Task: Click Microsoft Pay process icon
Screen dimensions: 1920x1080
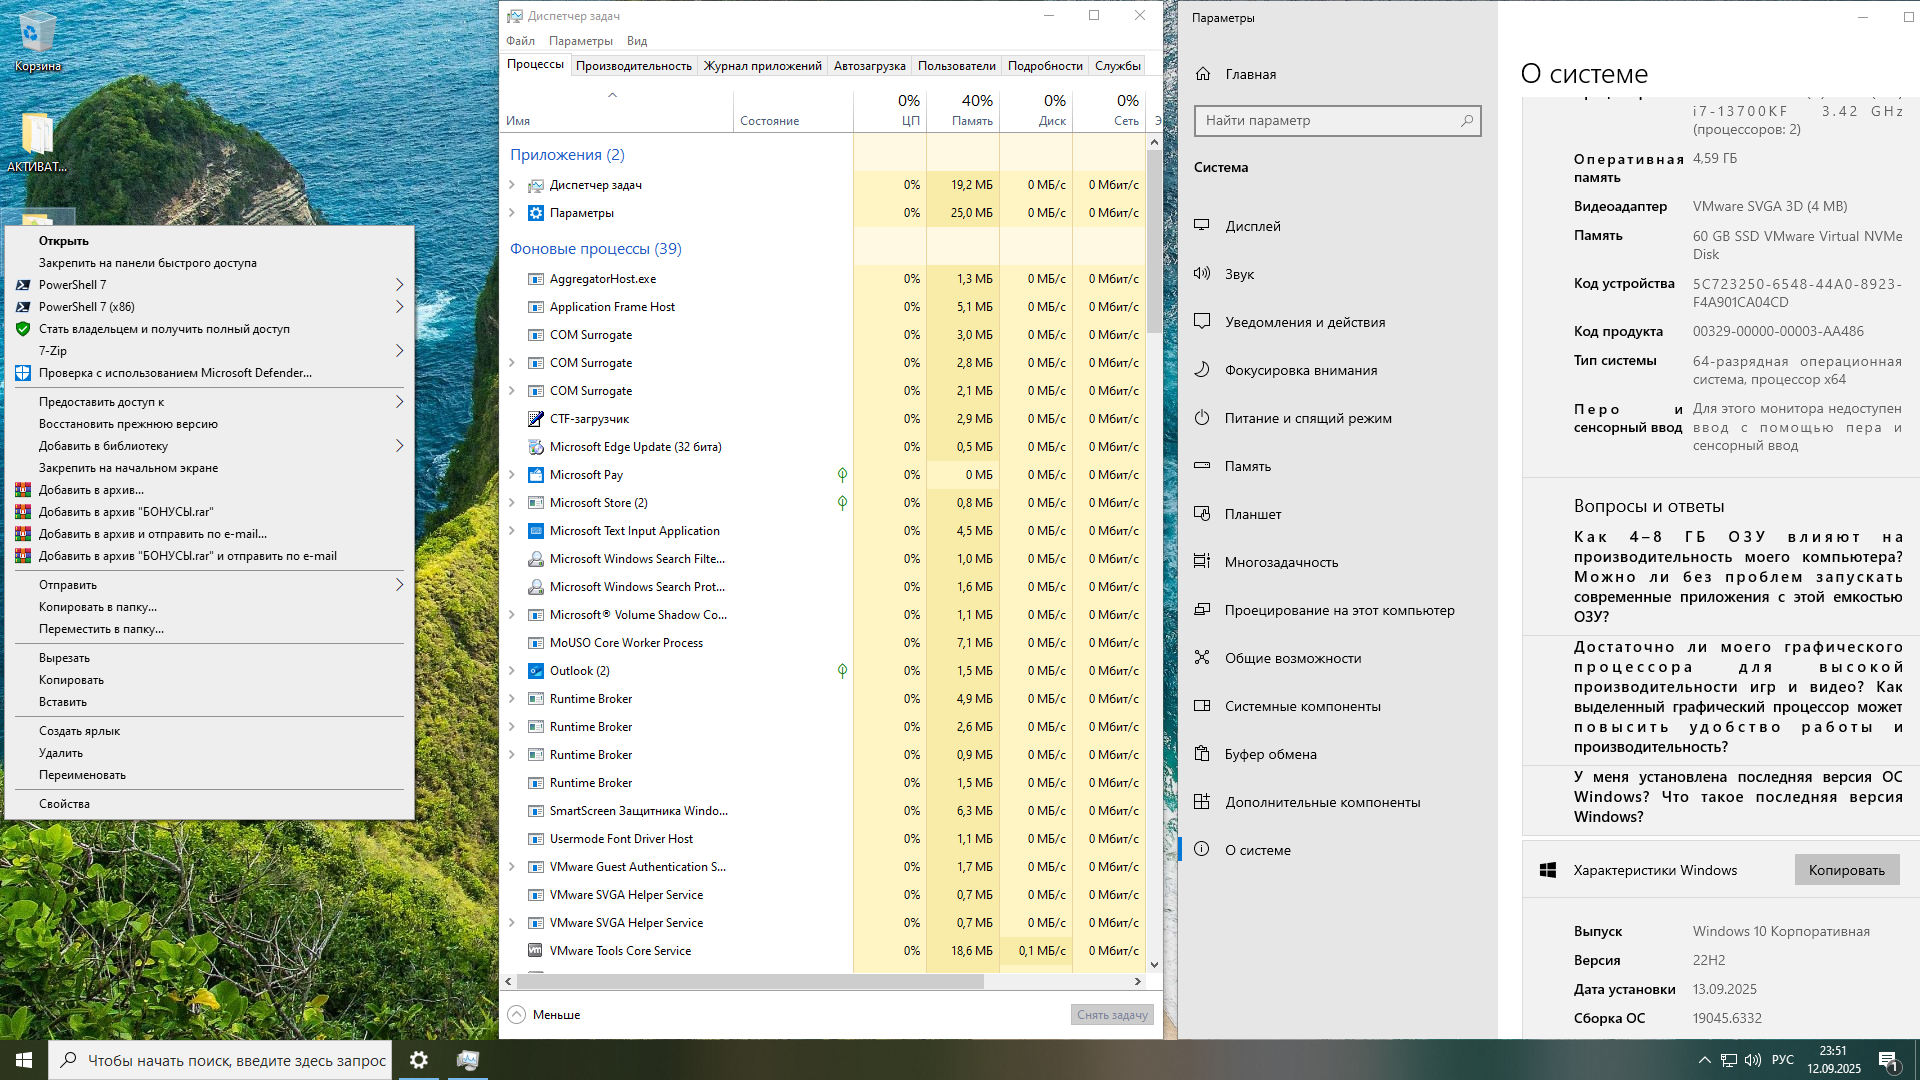Action: (x=536, y=474)
